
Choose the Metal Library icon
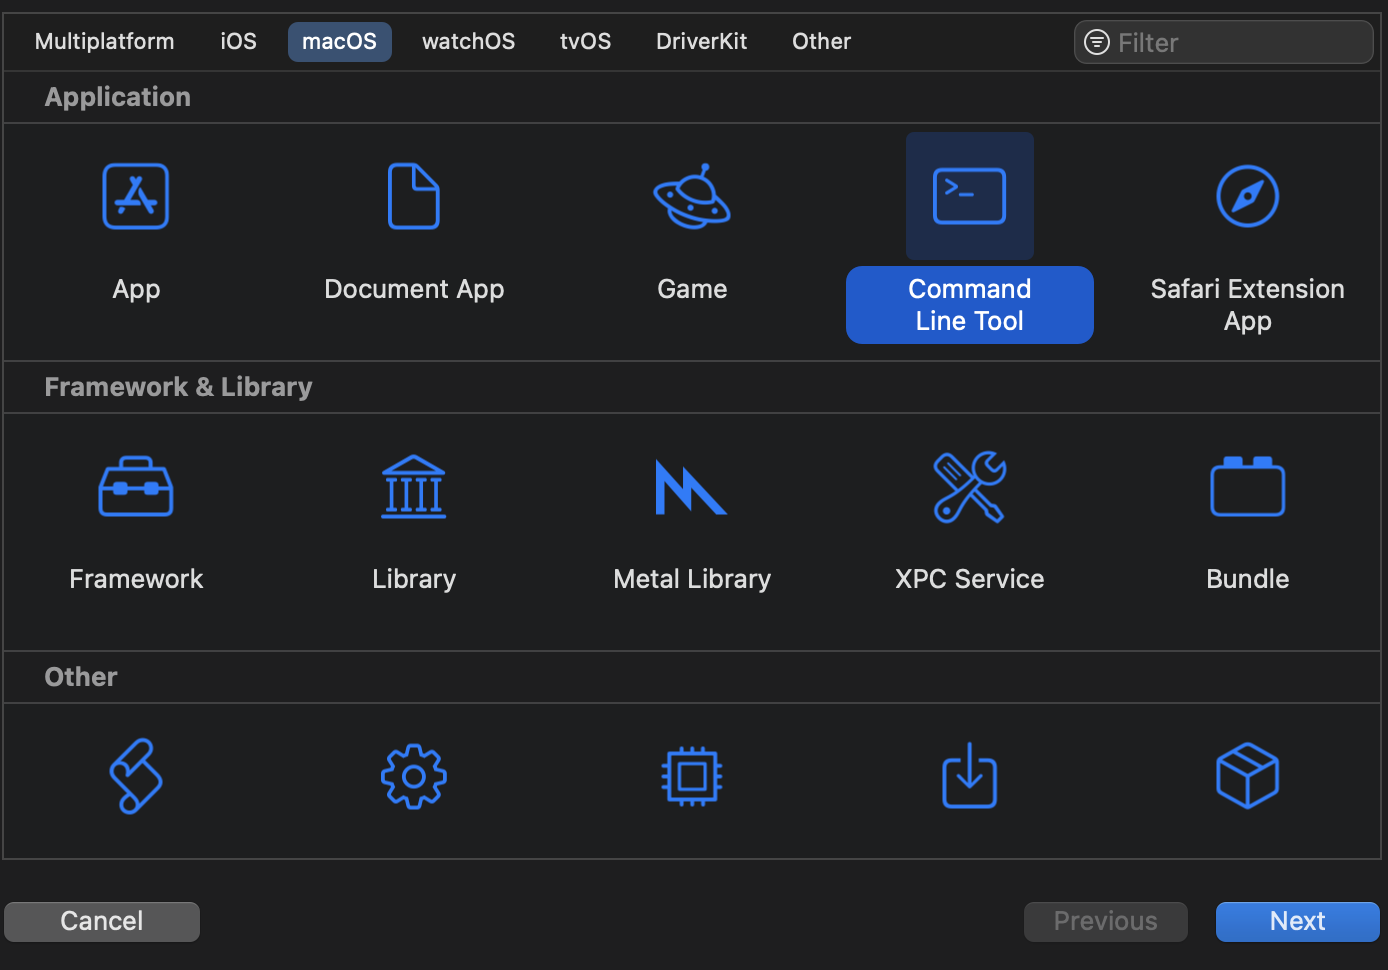pos(690,487)
